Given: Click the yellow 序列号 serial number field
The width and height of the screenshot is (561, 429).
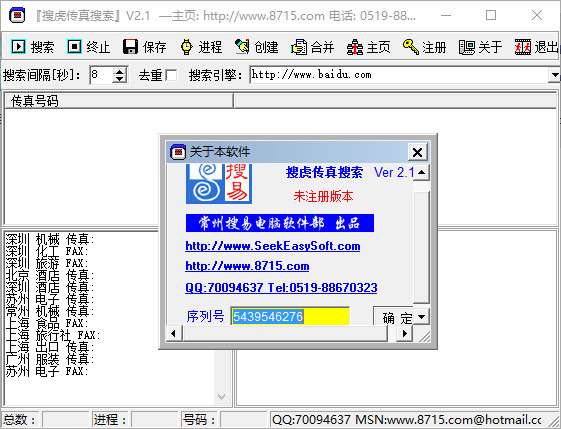Looking at the screenshot, I should pos(290,316).
